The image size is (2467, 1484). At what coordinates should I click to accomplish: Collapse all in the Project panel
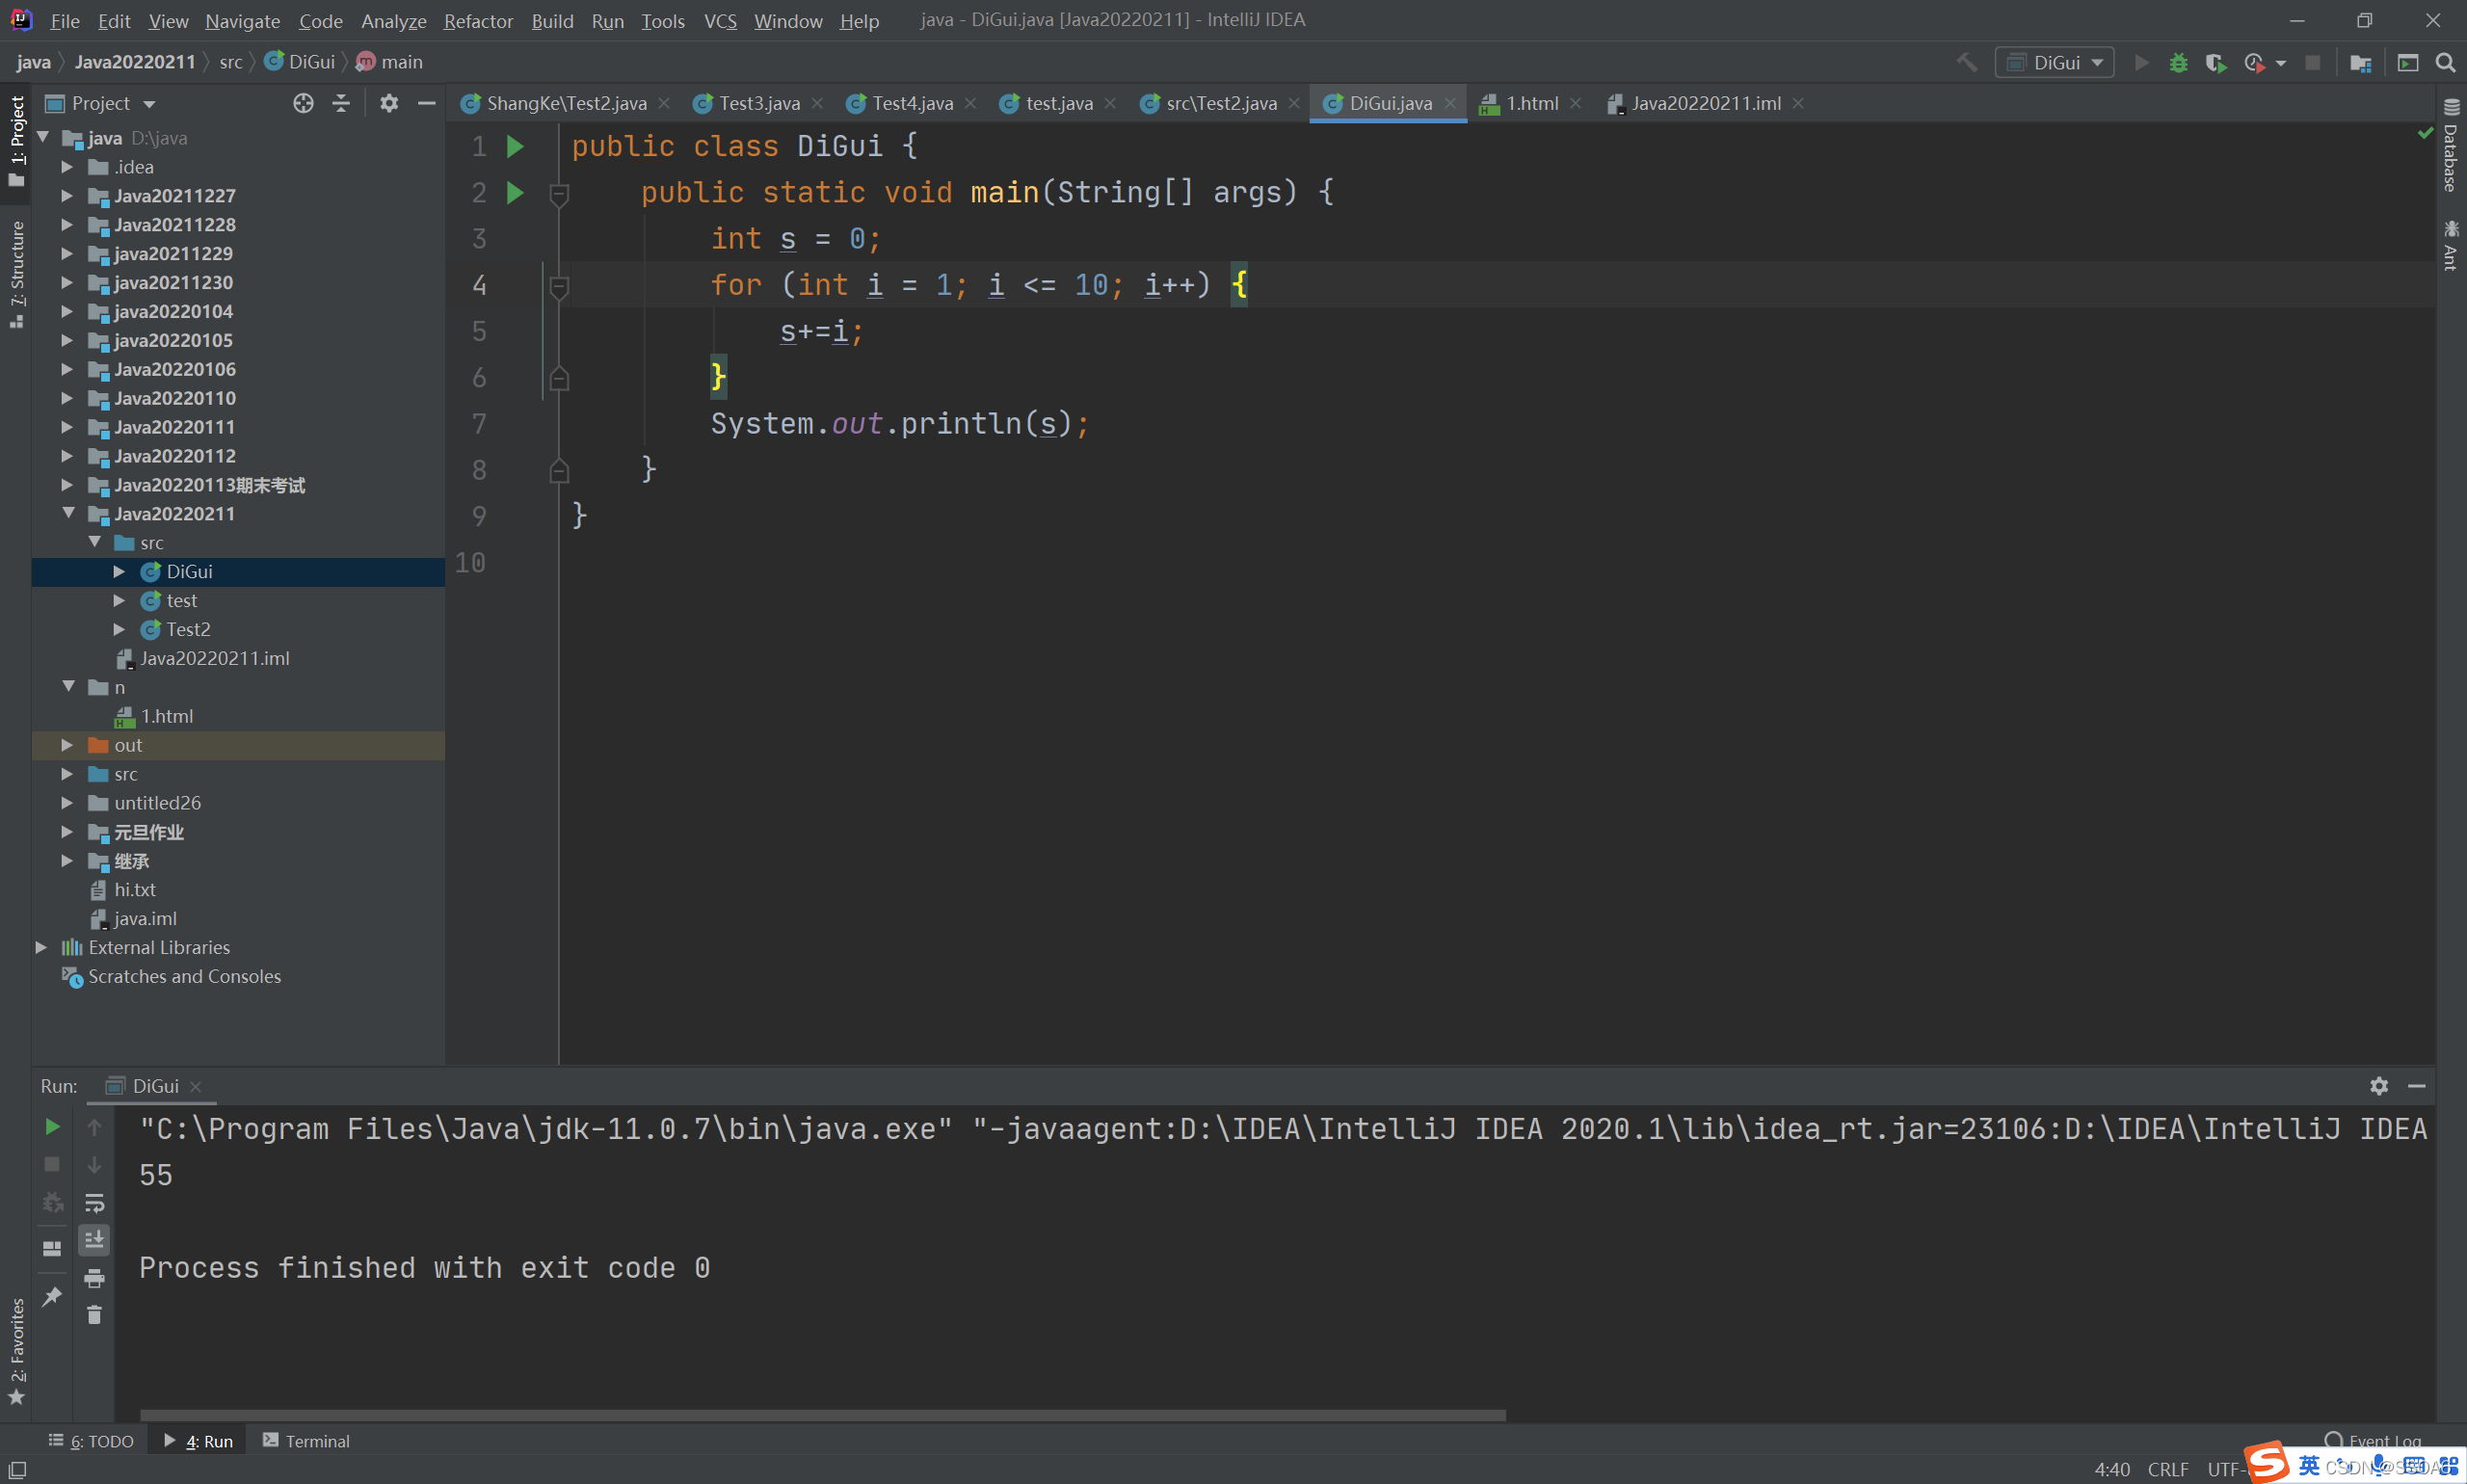point(341,103)
